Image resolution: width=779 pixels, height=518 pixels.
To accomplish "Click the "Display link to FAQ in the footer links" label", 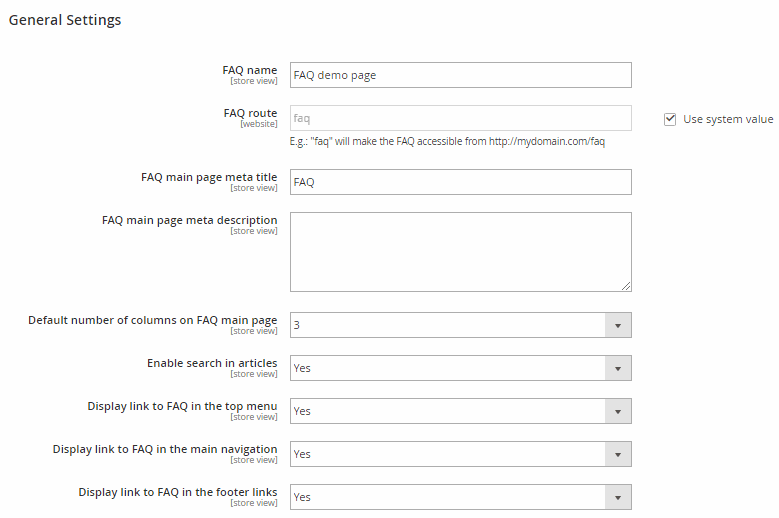I will pyautogui.click(x=178, y=492).
